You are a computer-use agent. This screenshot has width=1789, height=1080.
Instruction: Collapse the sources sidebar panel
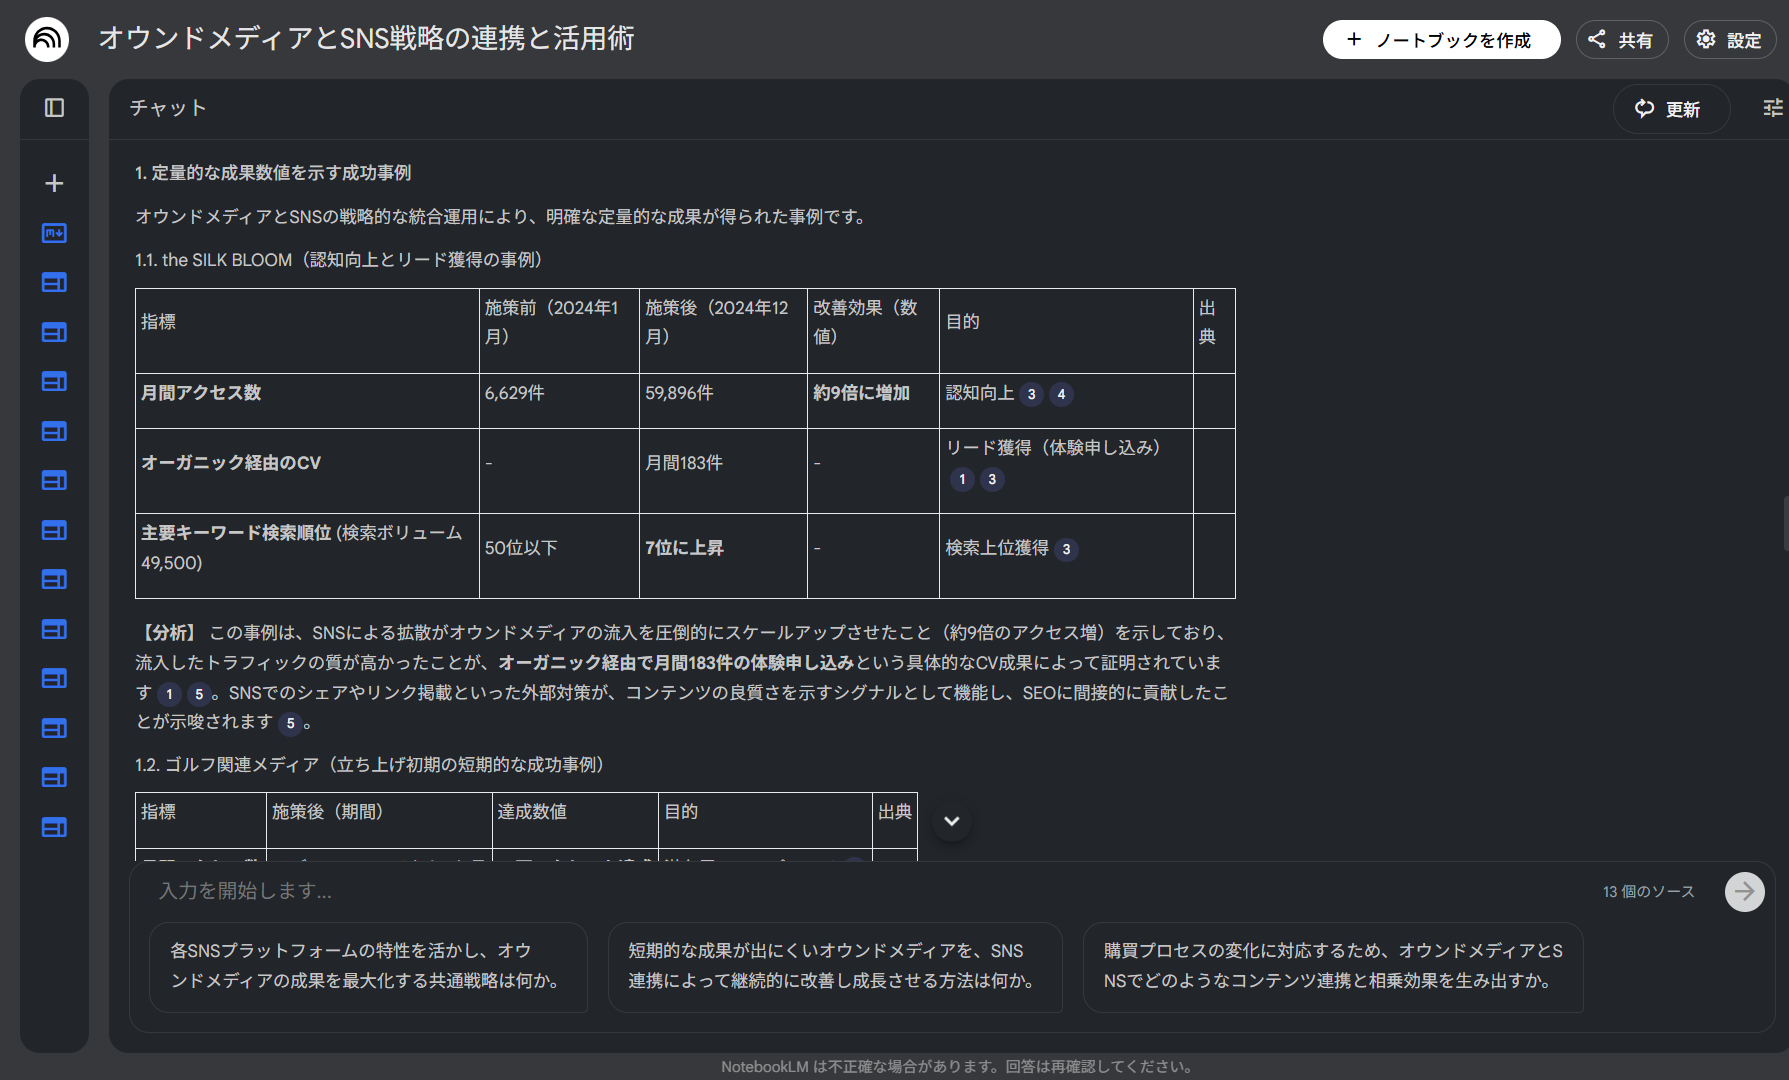point(55,108)
